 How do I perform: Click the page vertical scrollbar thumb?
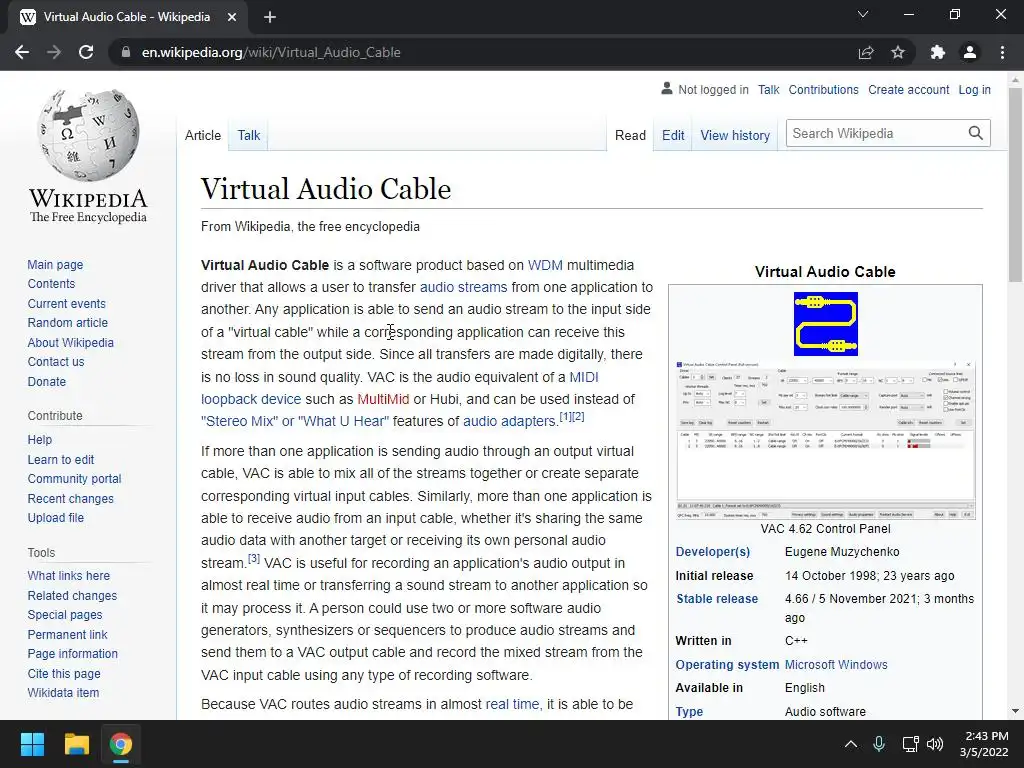point(1015,184)
